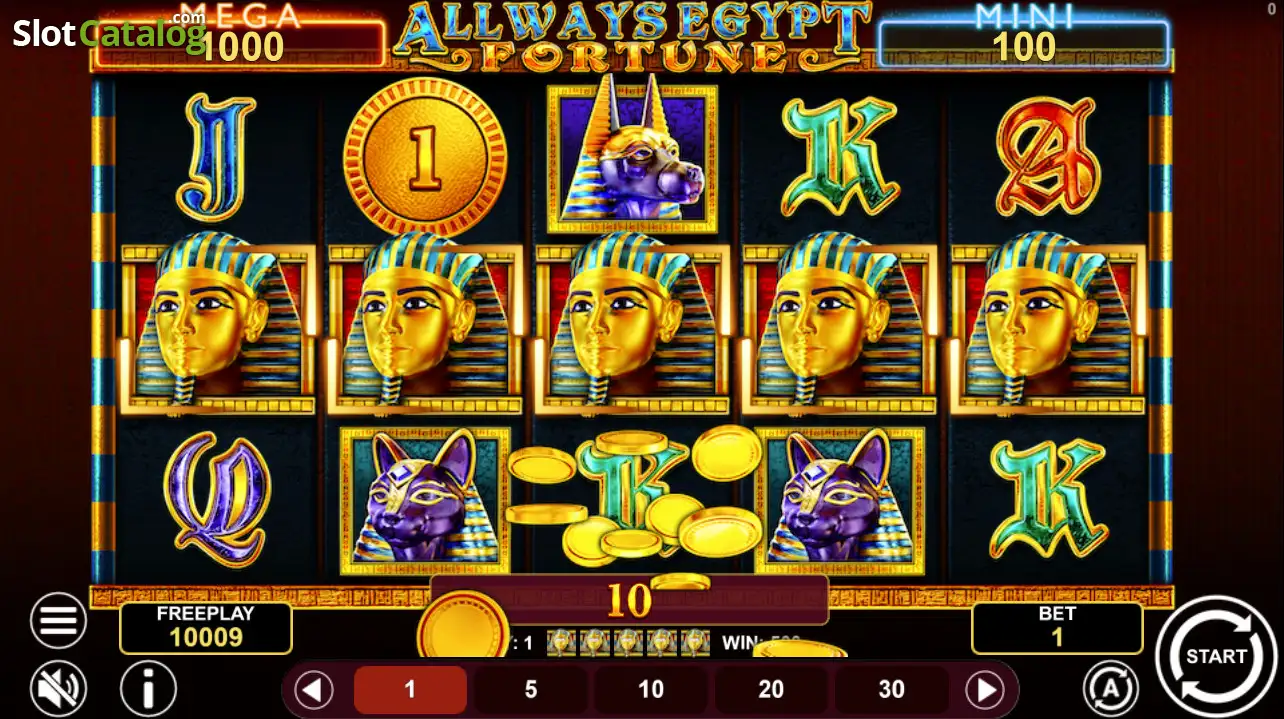
Task: Click the MEGA 1000 jackpot panel
Action: pyautogui.click(x=240, y=38)
